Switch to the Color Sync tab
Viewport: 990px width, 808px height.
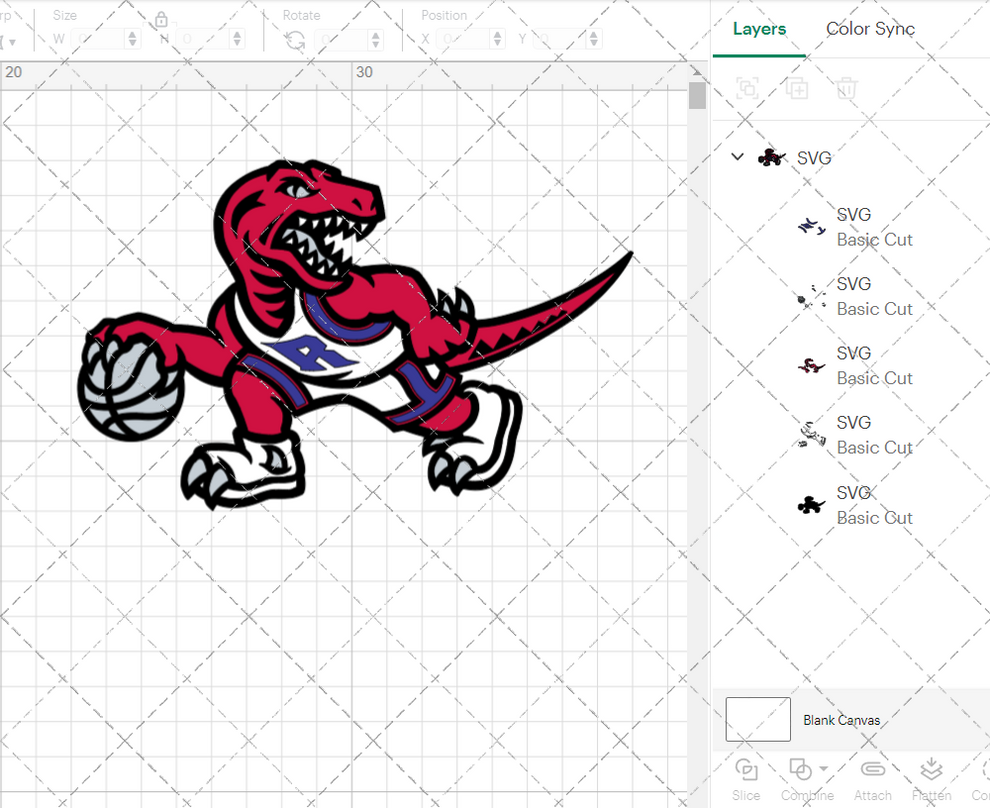870,29
